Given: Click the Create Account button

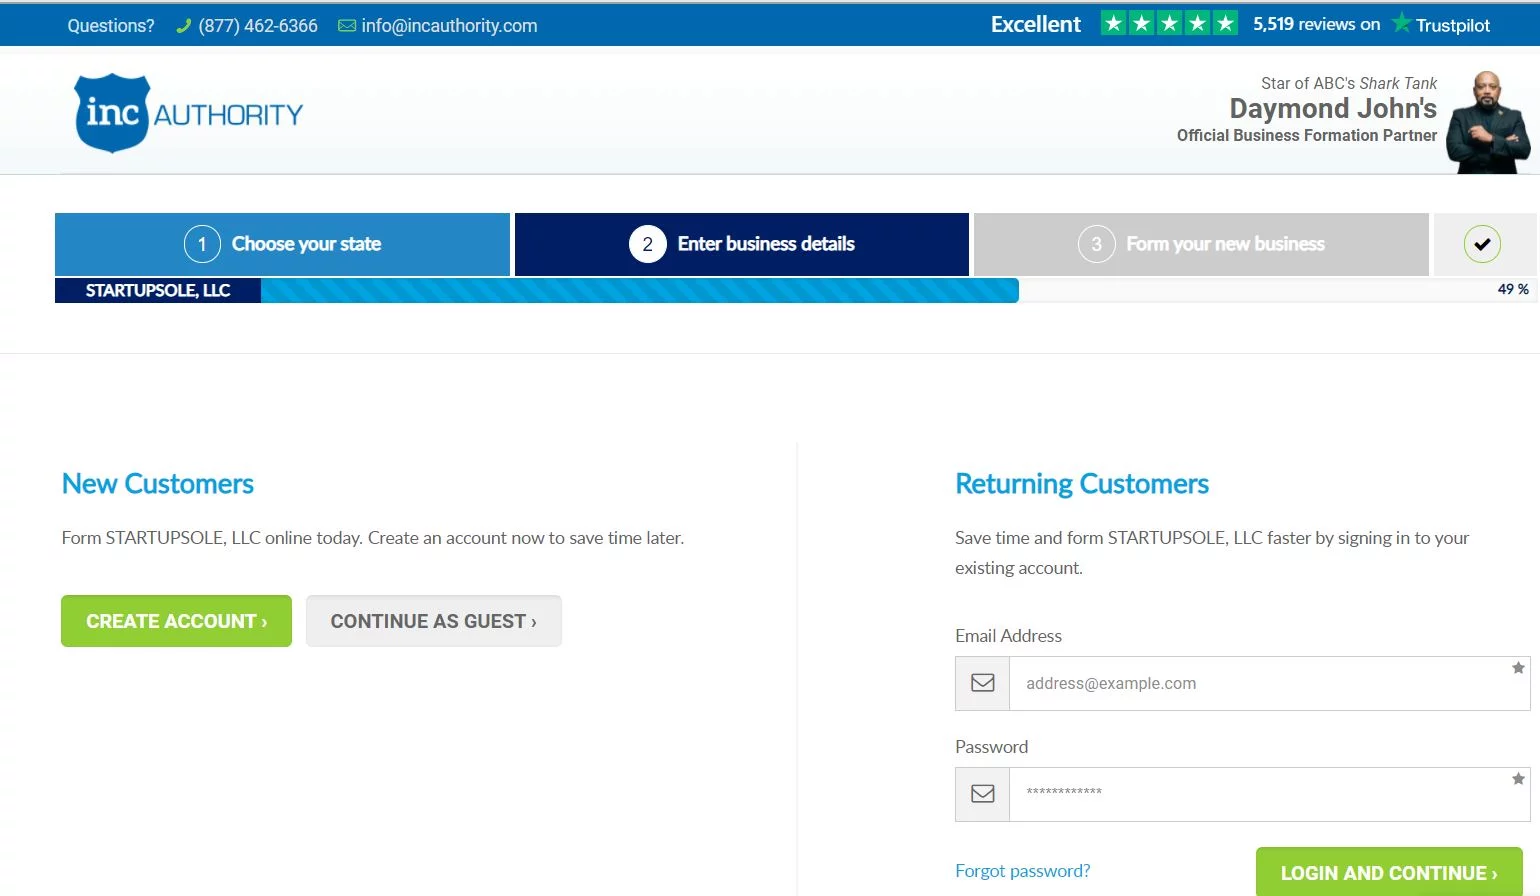Looking at the screenshot, I should 176,621.
